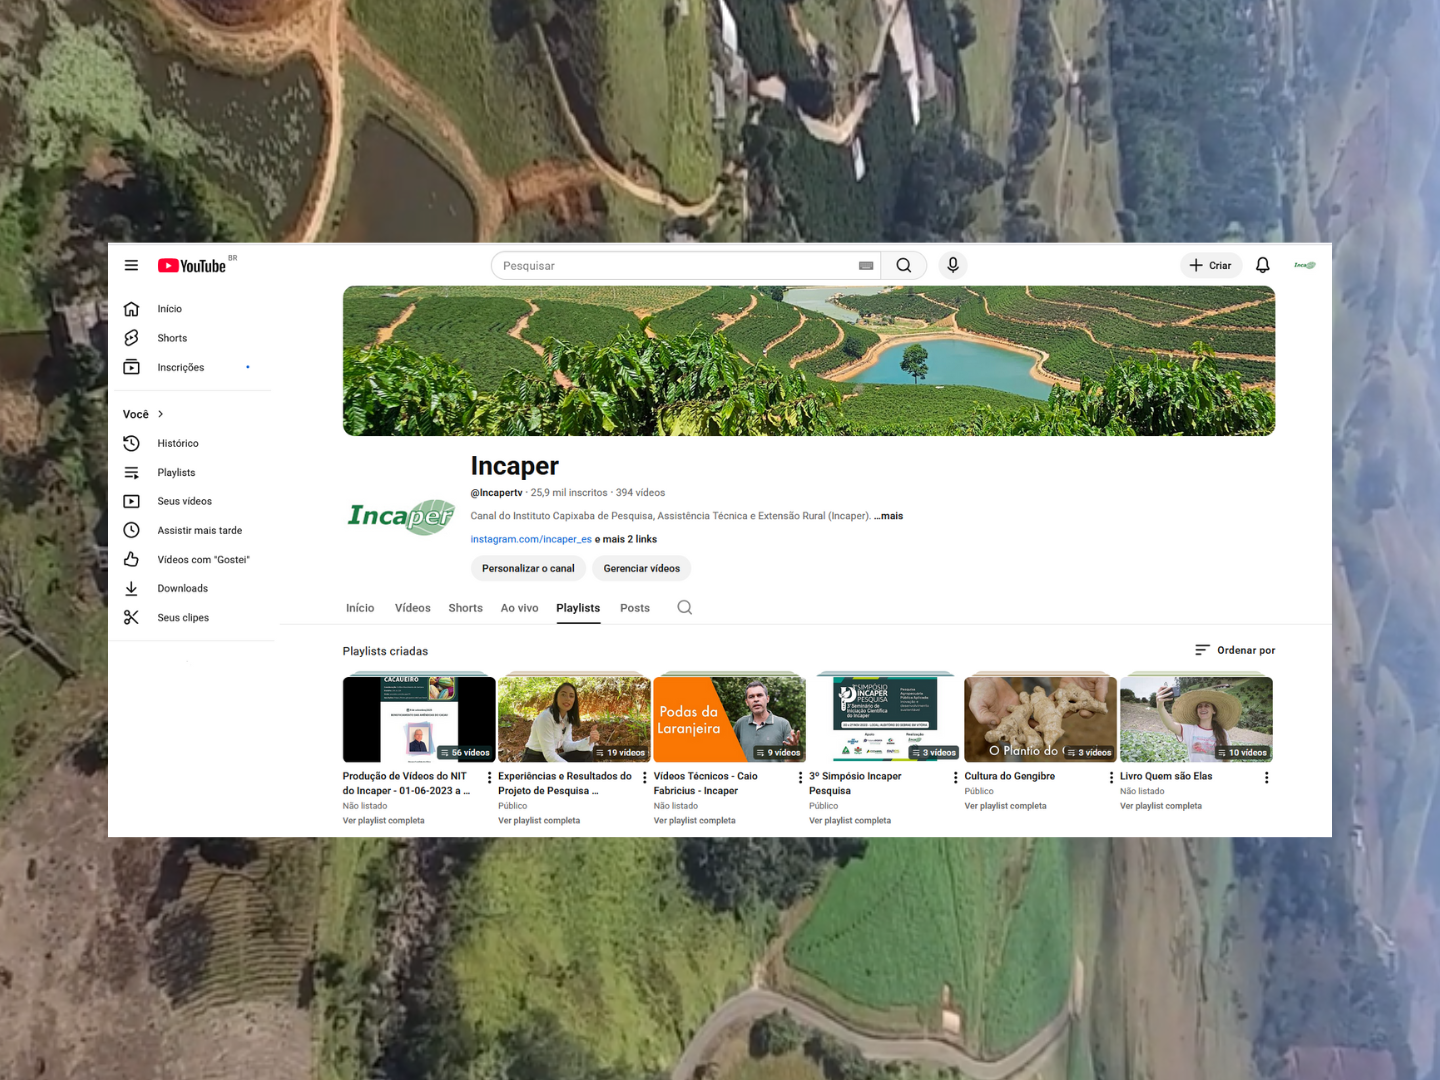The width and height of the screenshot is (1440, 1080).
Task: Switch to the Posts tab
Action: [x=635, y=608]
